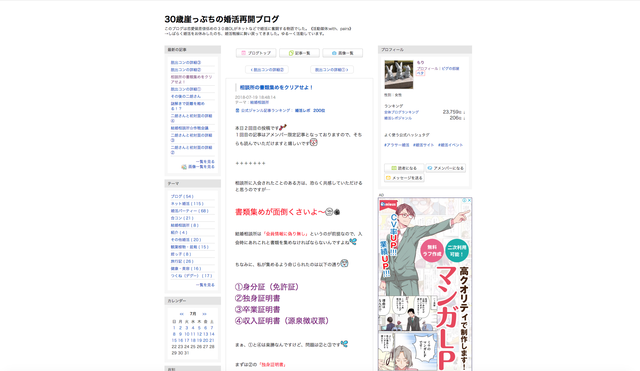Open recent post 街コンの詳細① in sidebar
This screenshot has height=371, width=640.
(186, 89)
